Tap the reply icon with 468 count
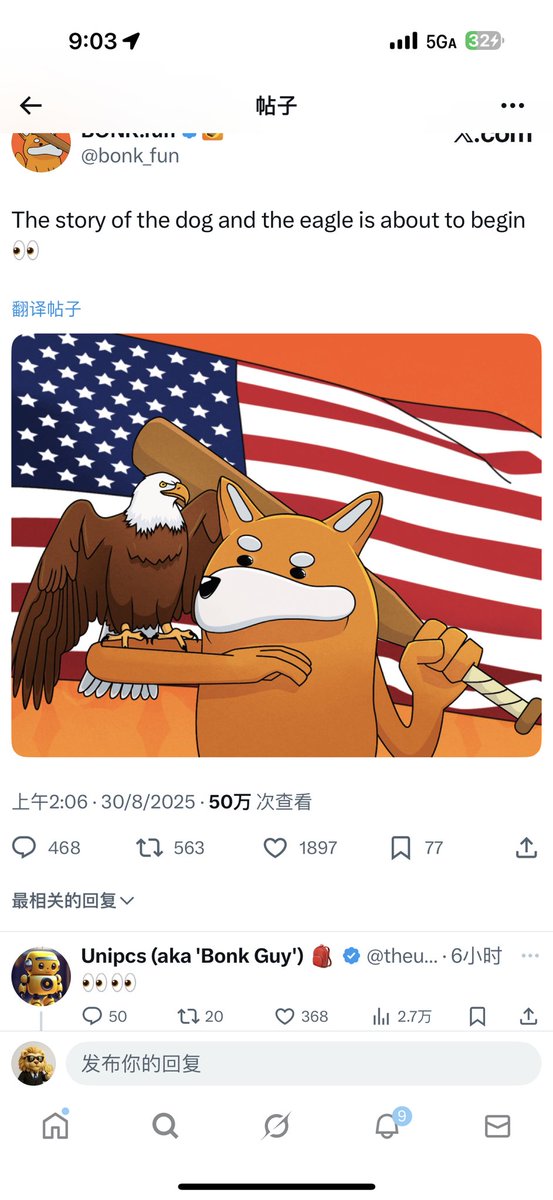553x1200 pixels. [x=25, y=848]
